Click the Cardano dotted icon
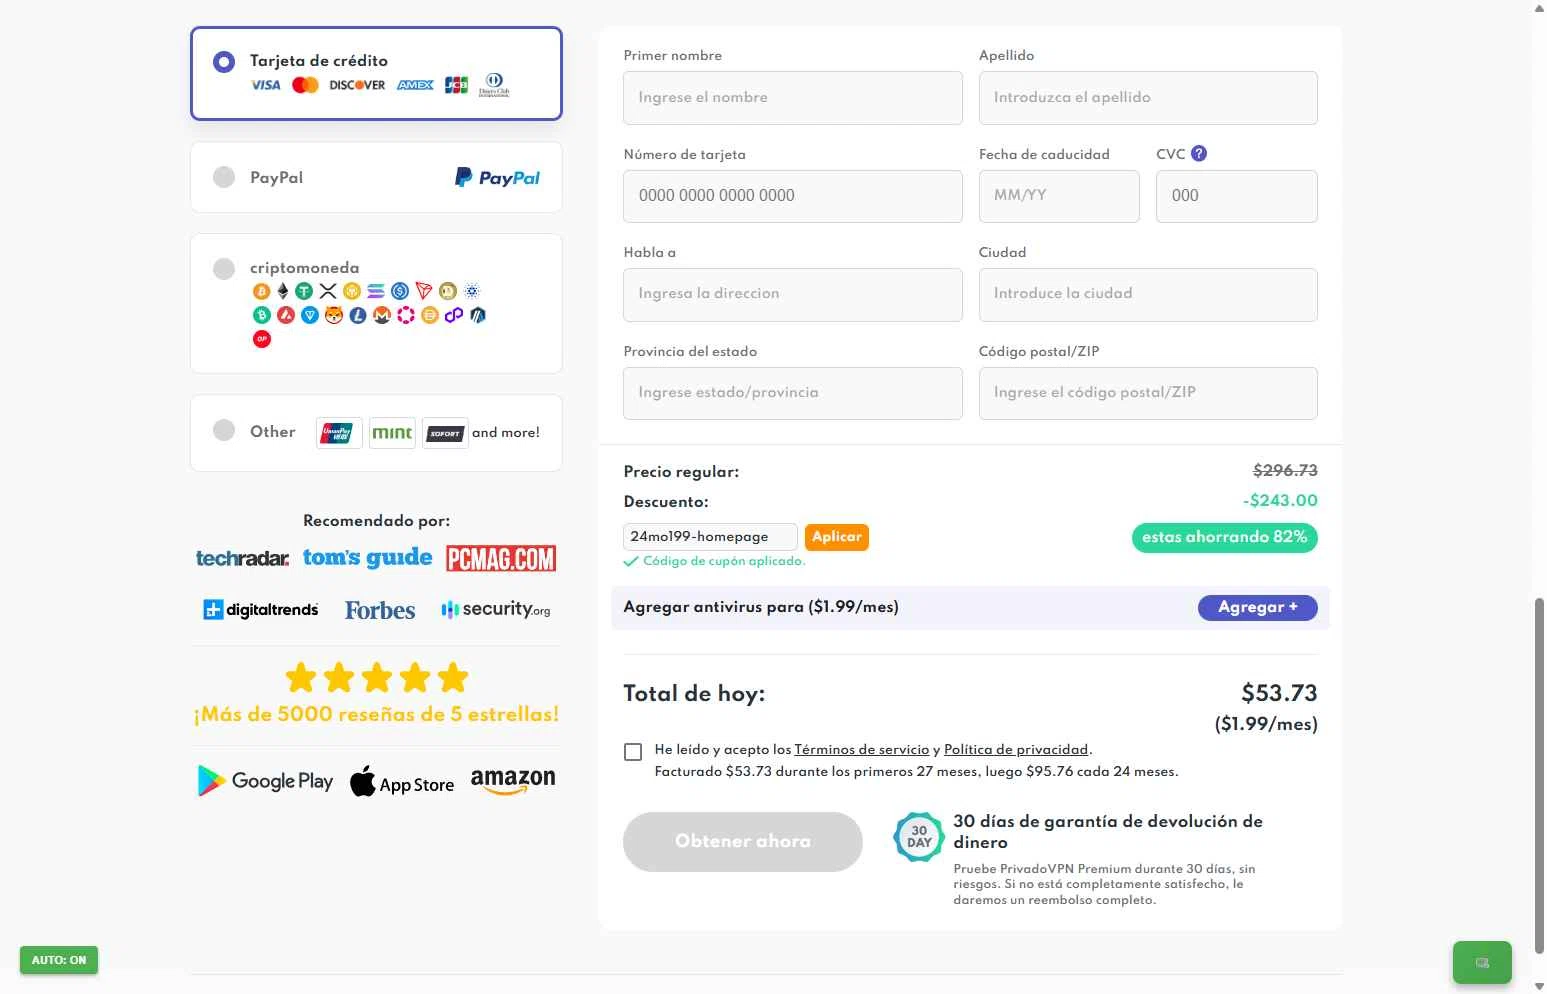 pos(471,291)
